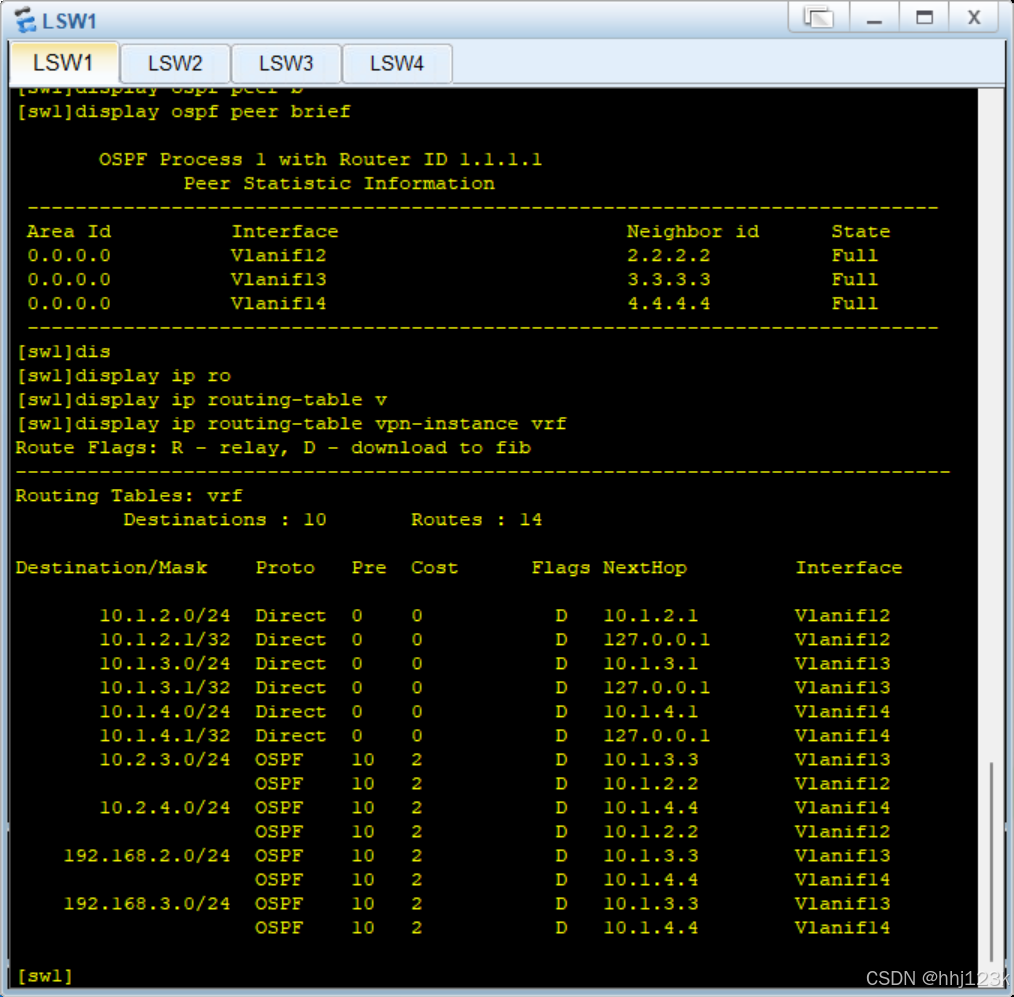Click the '[sw1]dis' command line
Screen dimensions: 1014x997
[x=63, y=352]
